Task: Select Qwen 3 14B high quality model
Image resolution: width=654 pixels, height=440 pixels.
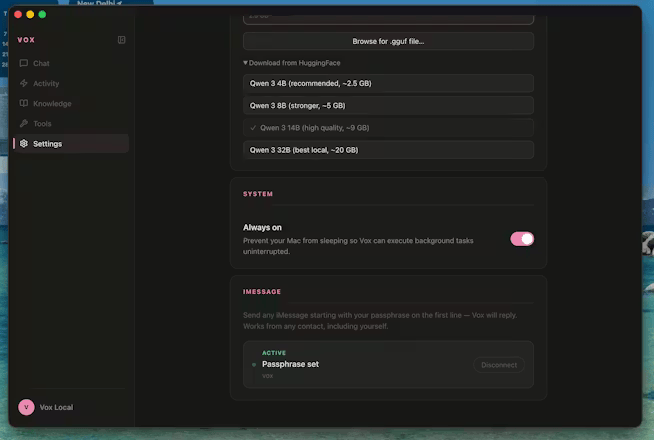Action: [x=388, y=128]
